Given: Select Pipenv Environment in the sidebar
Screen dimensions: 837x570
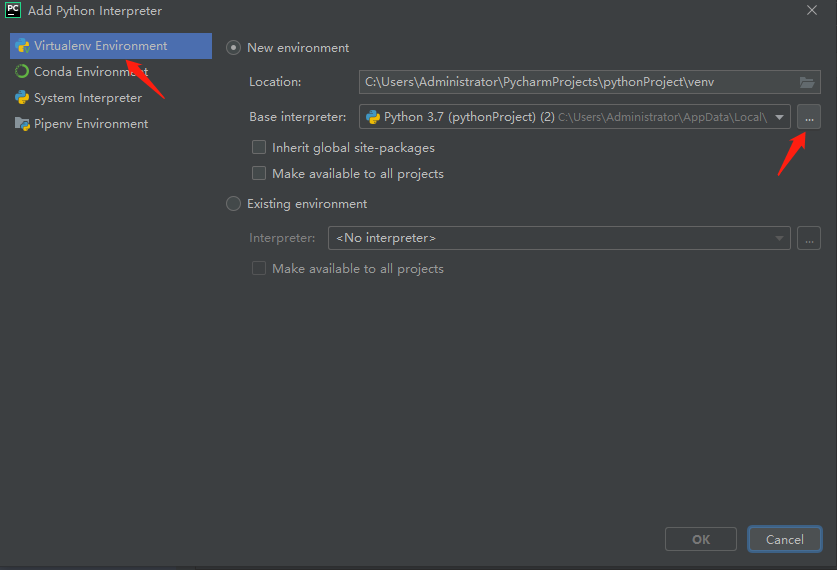Looking at the screenshot, I should [110, 124].
